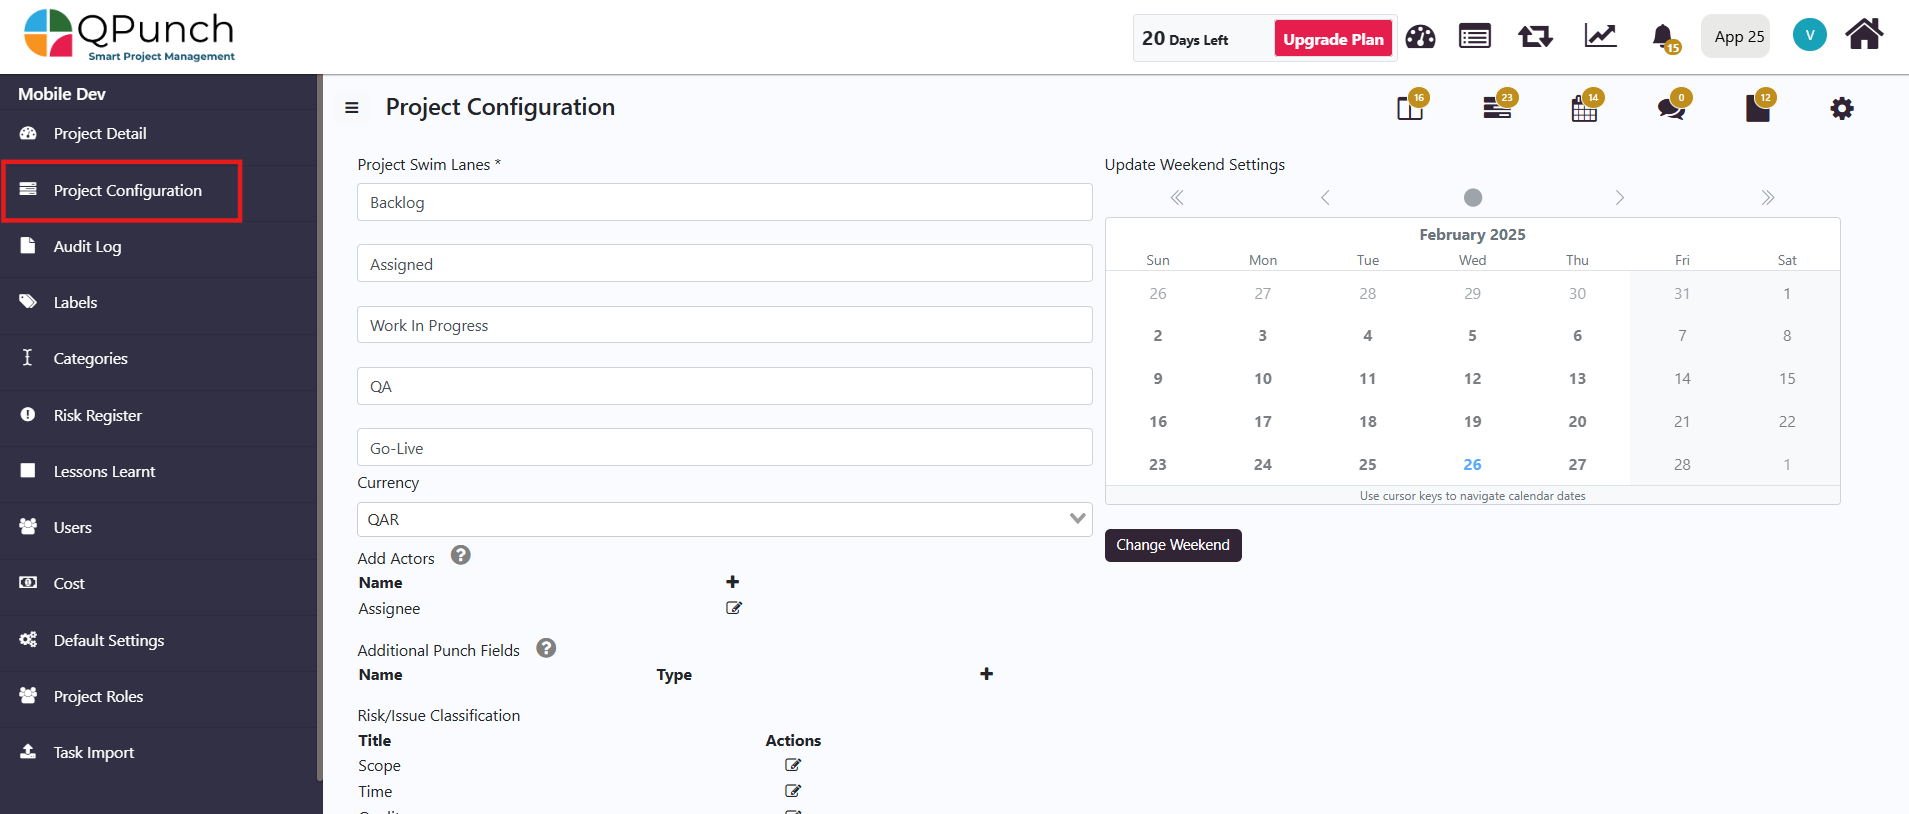1909x814 pixels.
Task: Edit the Scope classification
Action: (x=793, y=765)
